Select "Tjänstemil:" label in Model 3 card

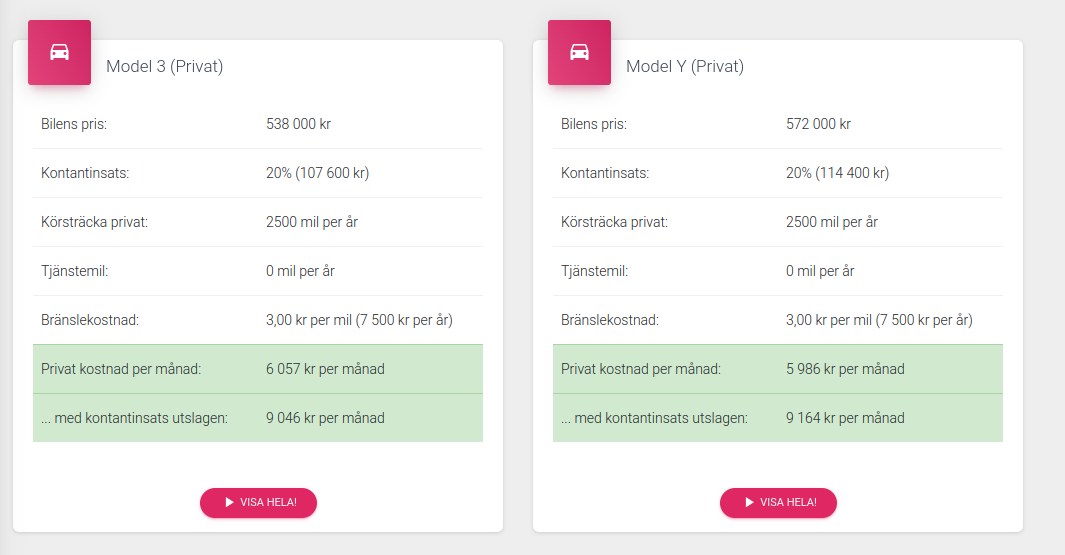(76, 271)
